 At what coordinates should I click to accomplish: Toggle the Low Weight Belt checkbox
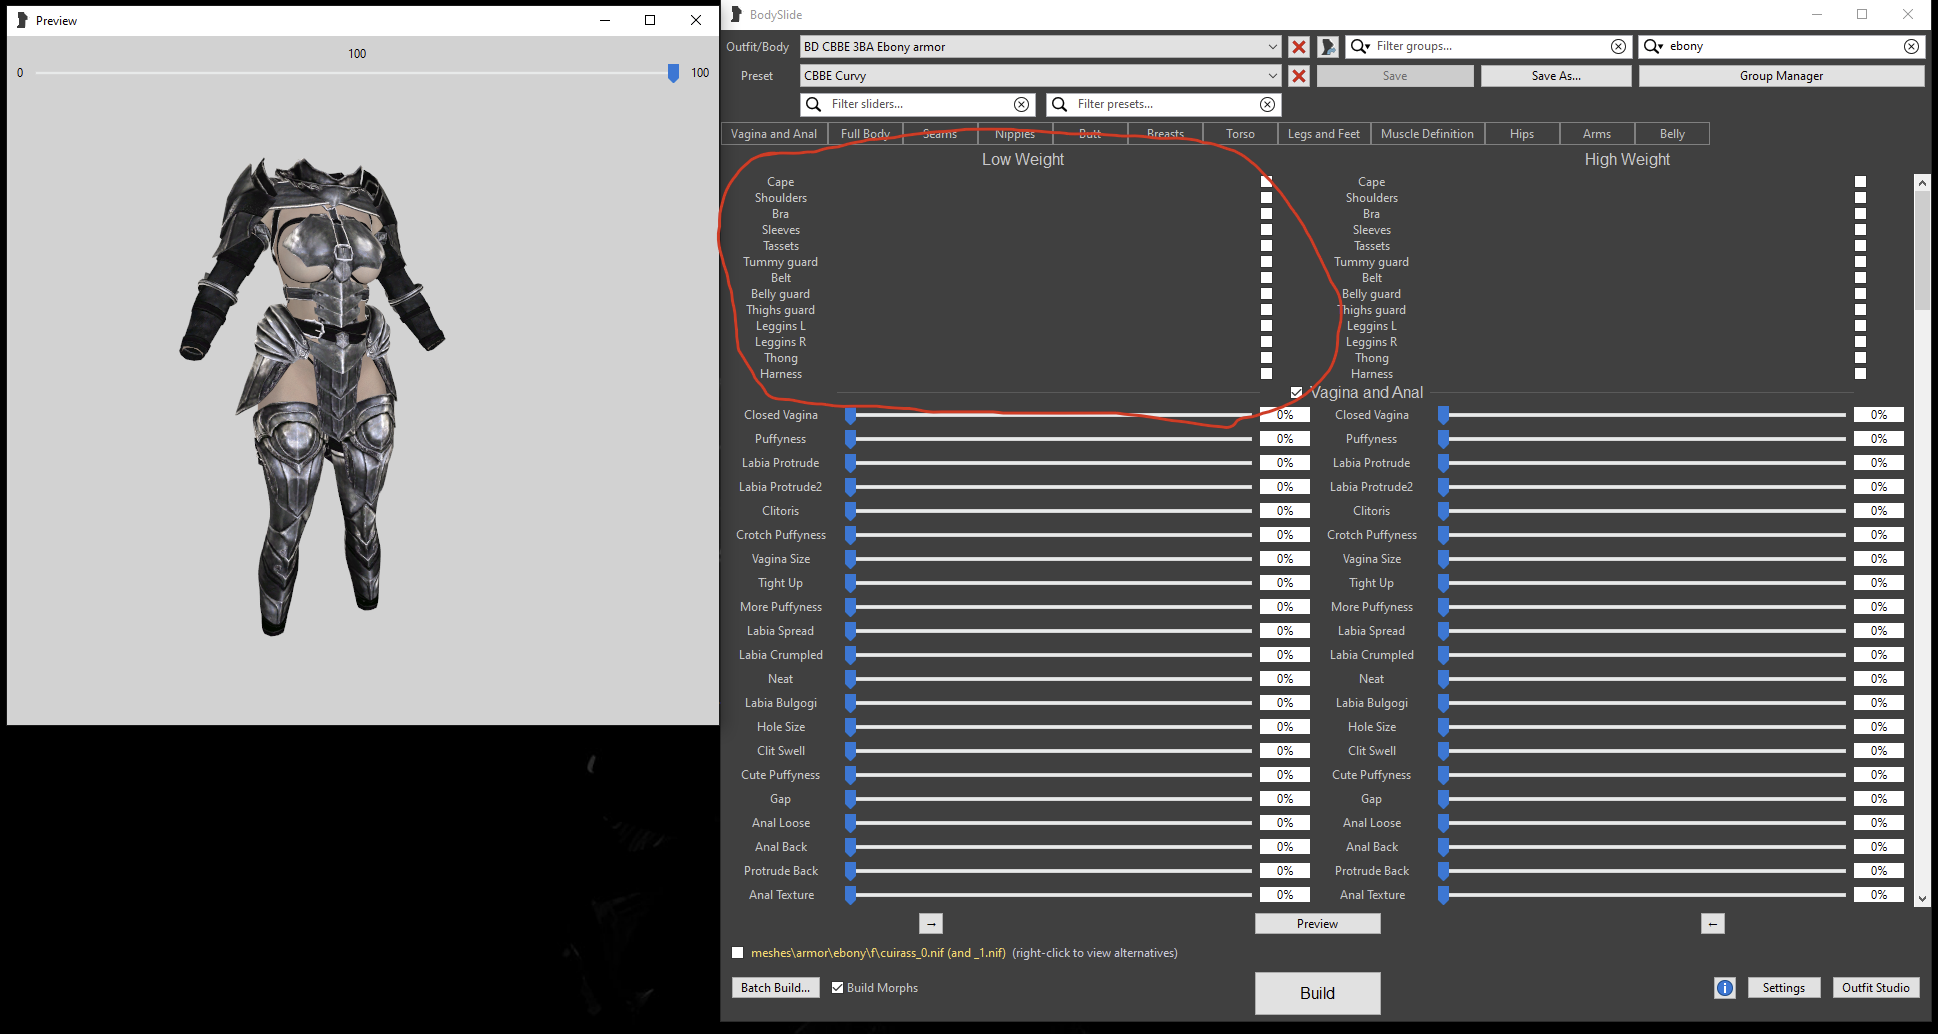tap(1266, 278)
